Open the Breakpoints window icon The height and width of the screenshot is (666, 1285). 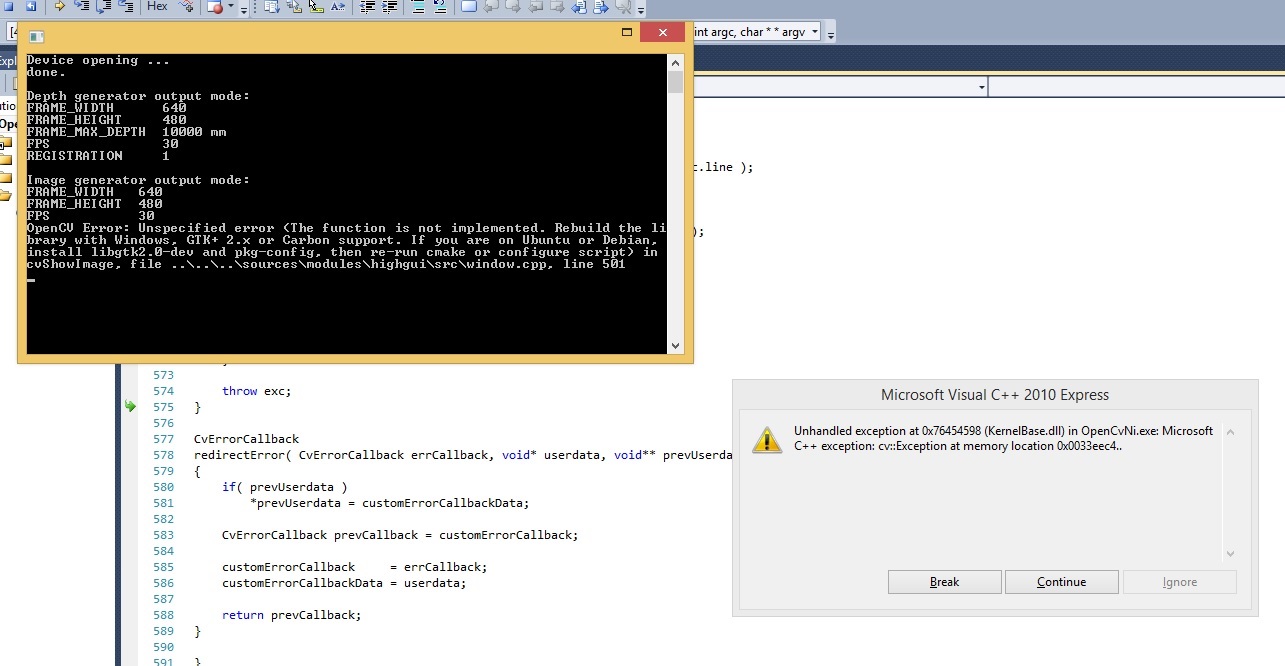tap(215, 7)
